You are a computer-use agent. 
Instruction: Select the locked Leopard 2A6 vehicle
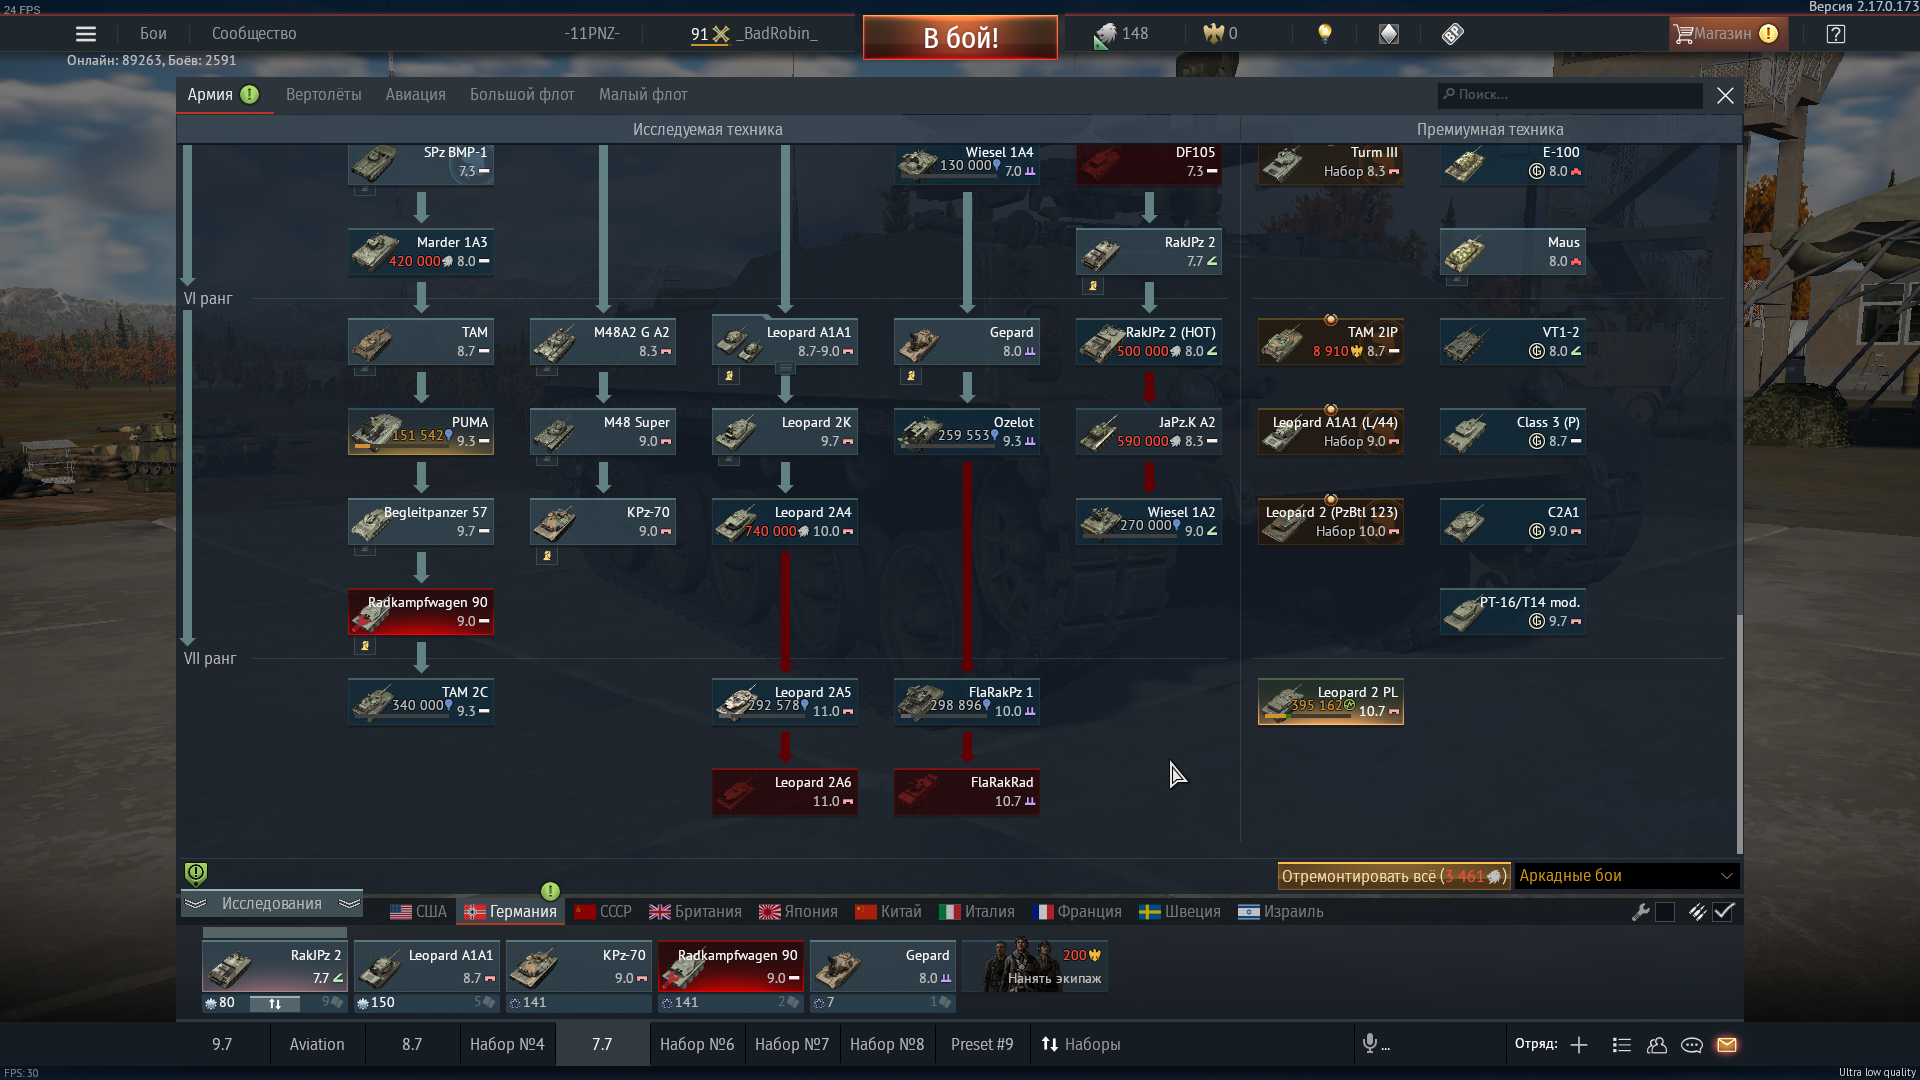[x=785, y=792]
